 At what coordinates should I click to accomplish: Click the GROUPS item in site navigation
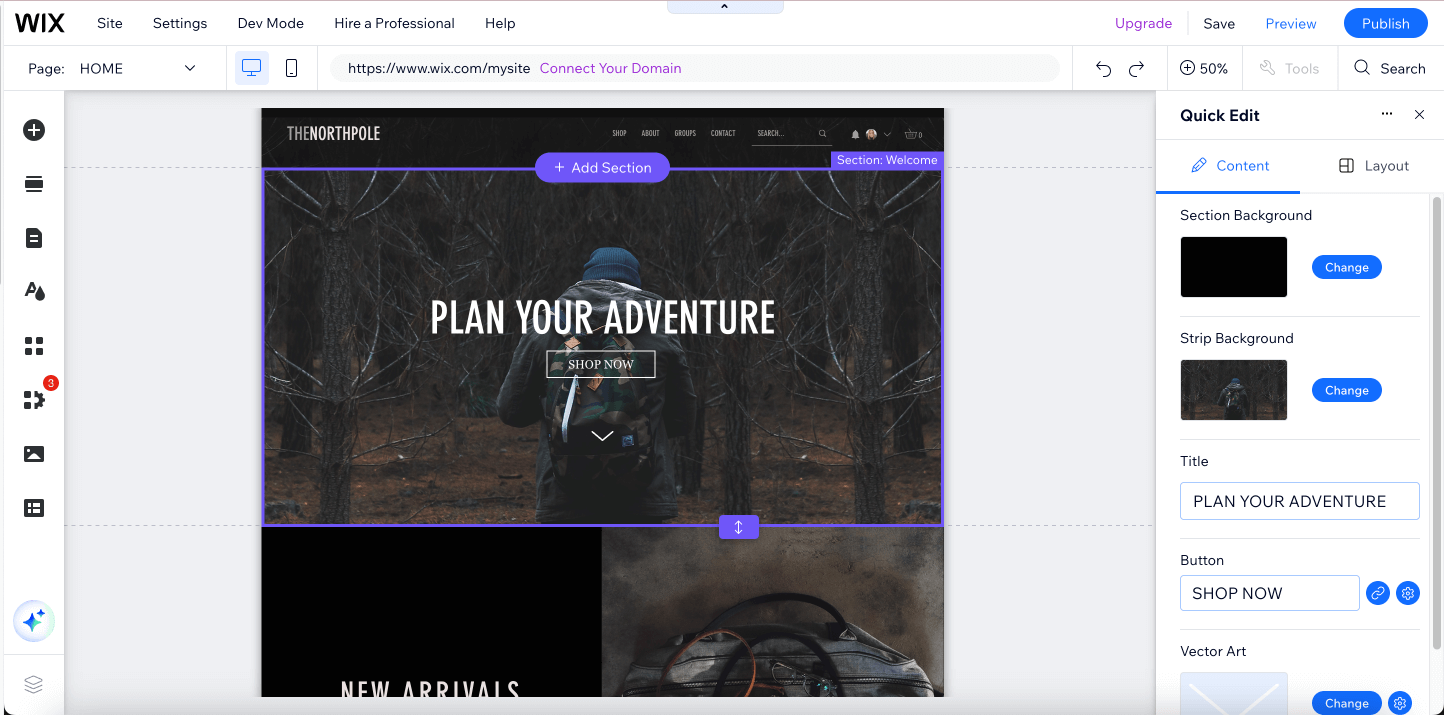(x=685, y=133)
